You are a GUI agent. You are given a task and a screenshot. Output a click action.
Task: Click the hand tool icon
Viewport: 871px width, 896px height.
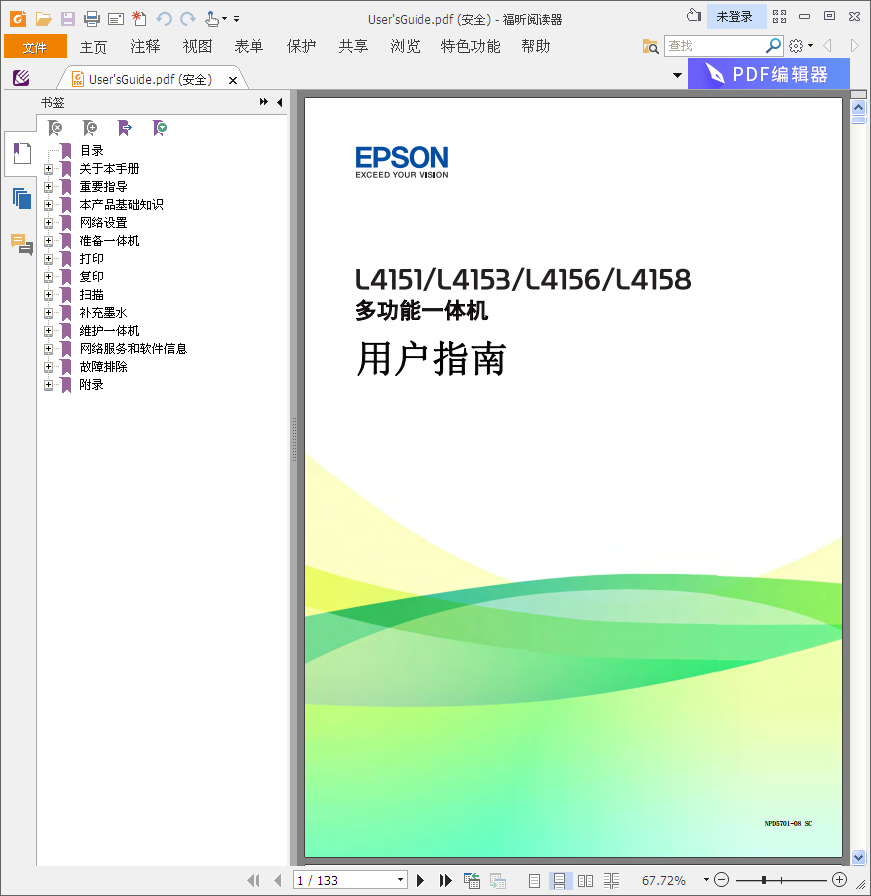click(x=212, y=19)
